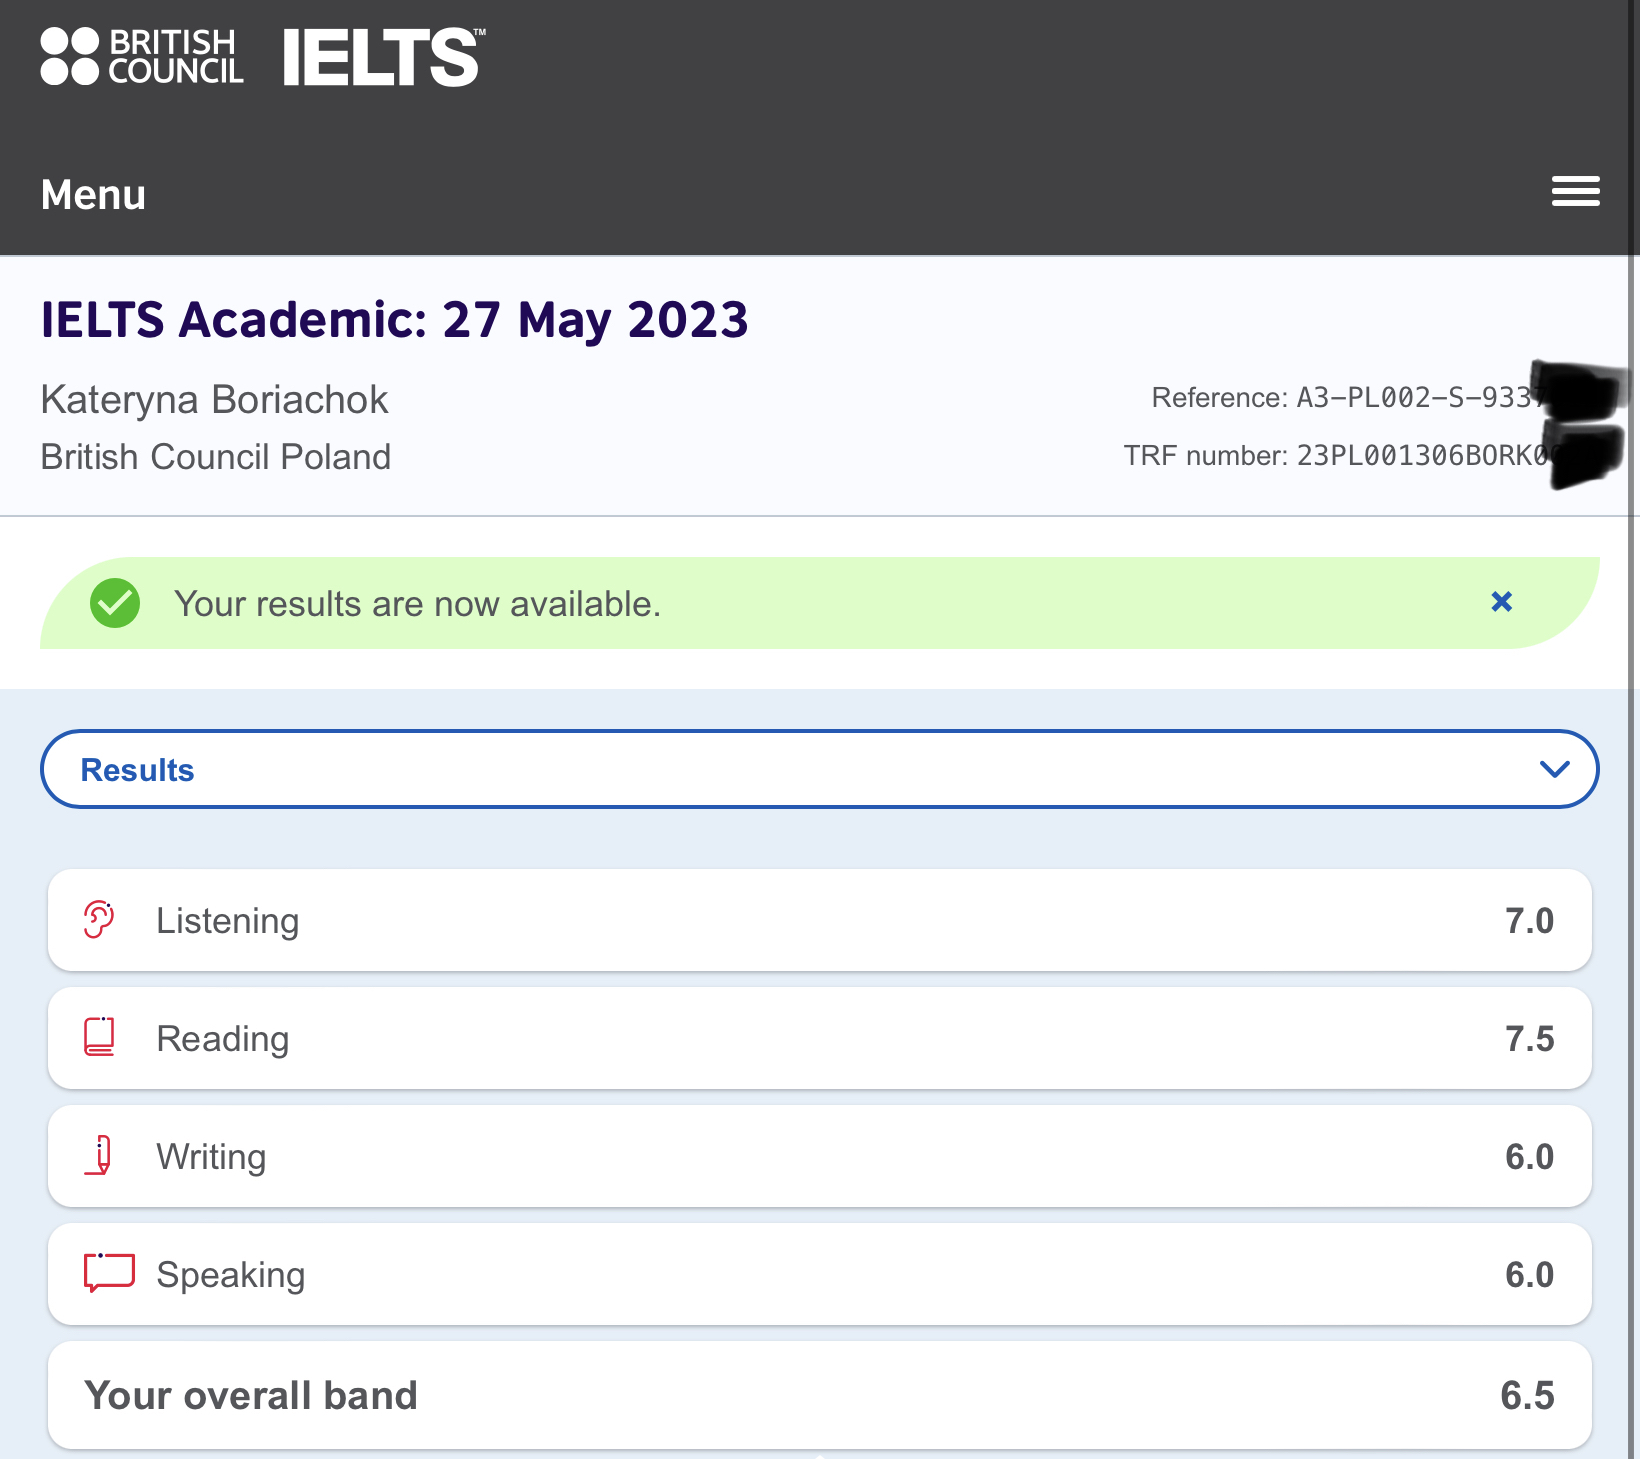This screenshot has width=1640, height=1459.
Task: Click the Reading score 7.5
Action: pyautogui.click(x=1529, y=1039)
